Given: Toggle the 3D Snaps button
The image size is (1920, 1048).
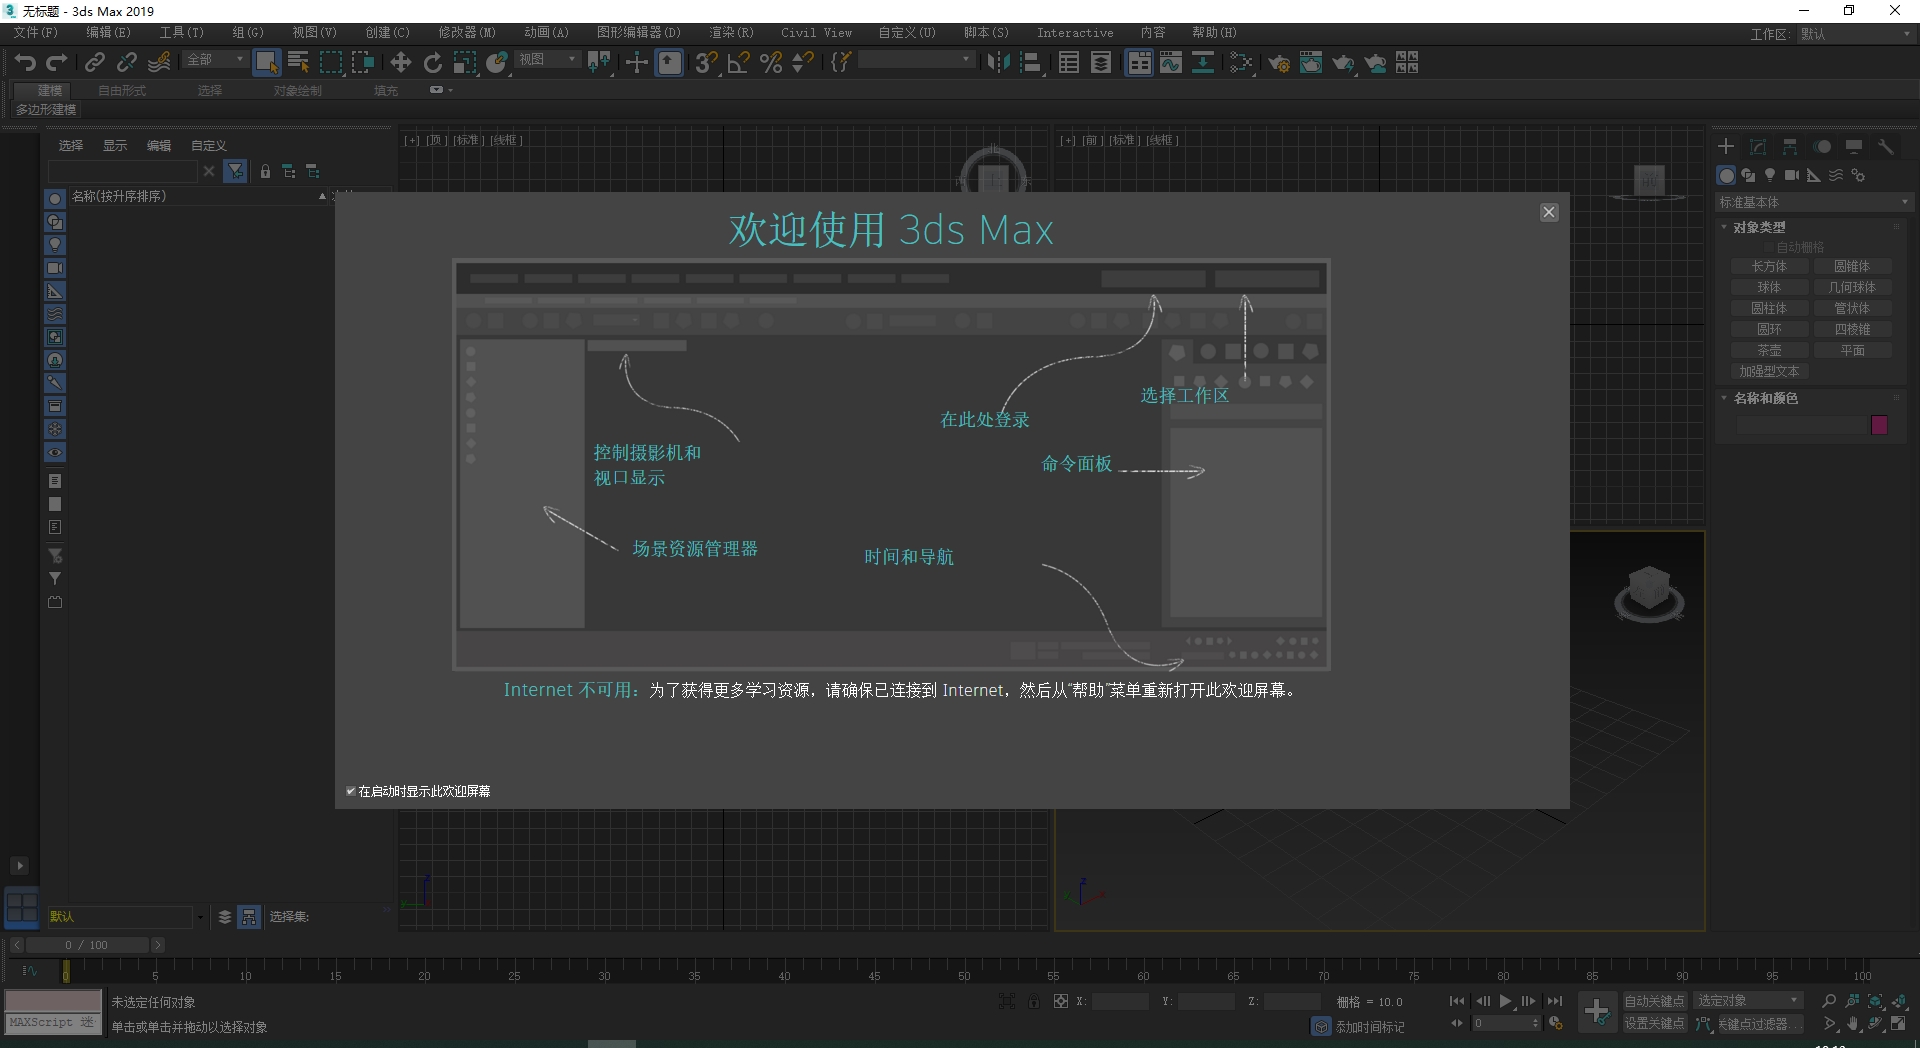Looking at the screenshot, I should tap(706, 63).
